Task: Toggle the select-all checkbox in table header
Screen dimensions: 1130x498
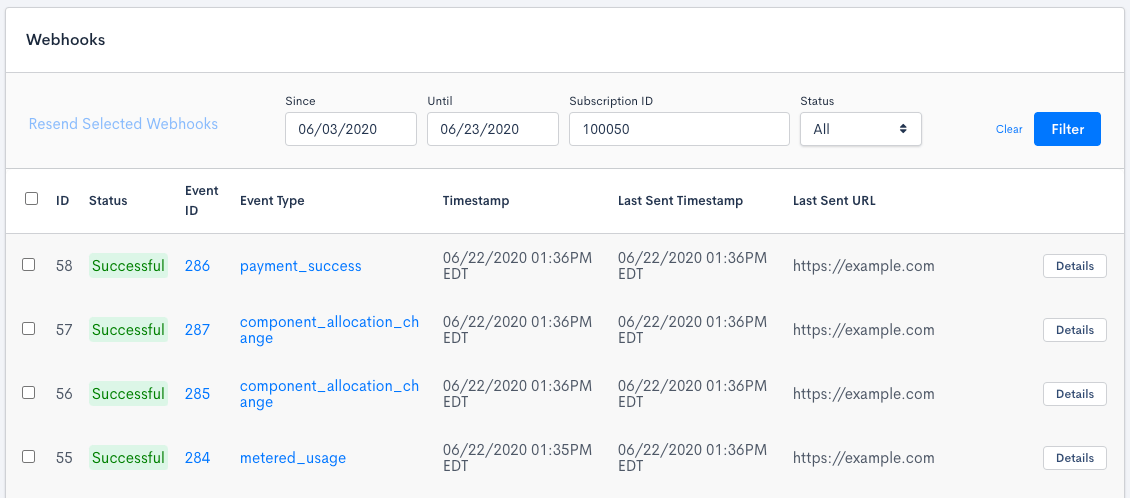Action: [31, 199]
